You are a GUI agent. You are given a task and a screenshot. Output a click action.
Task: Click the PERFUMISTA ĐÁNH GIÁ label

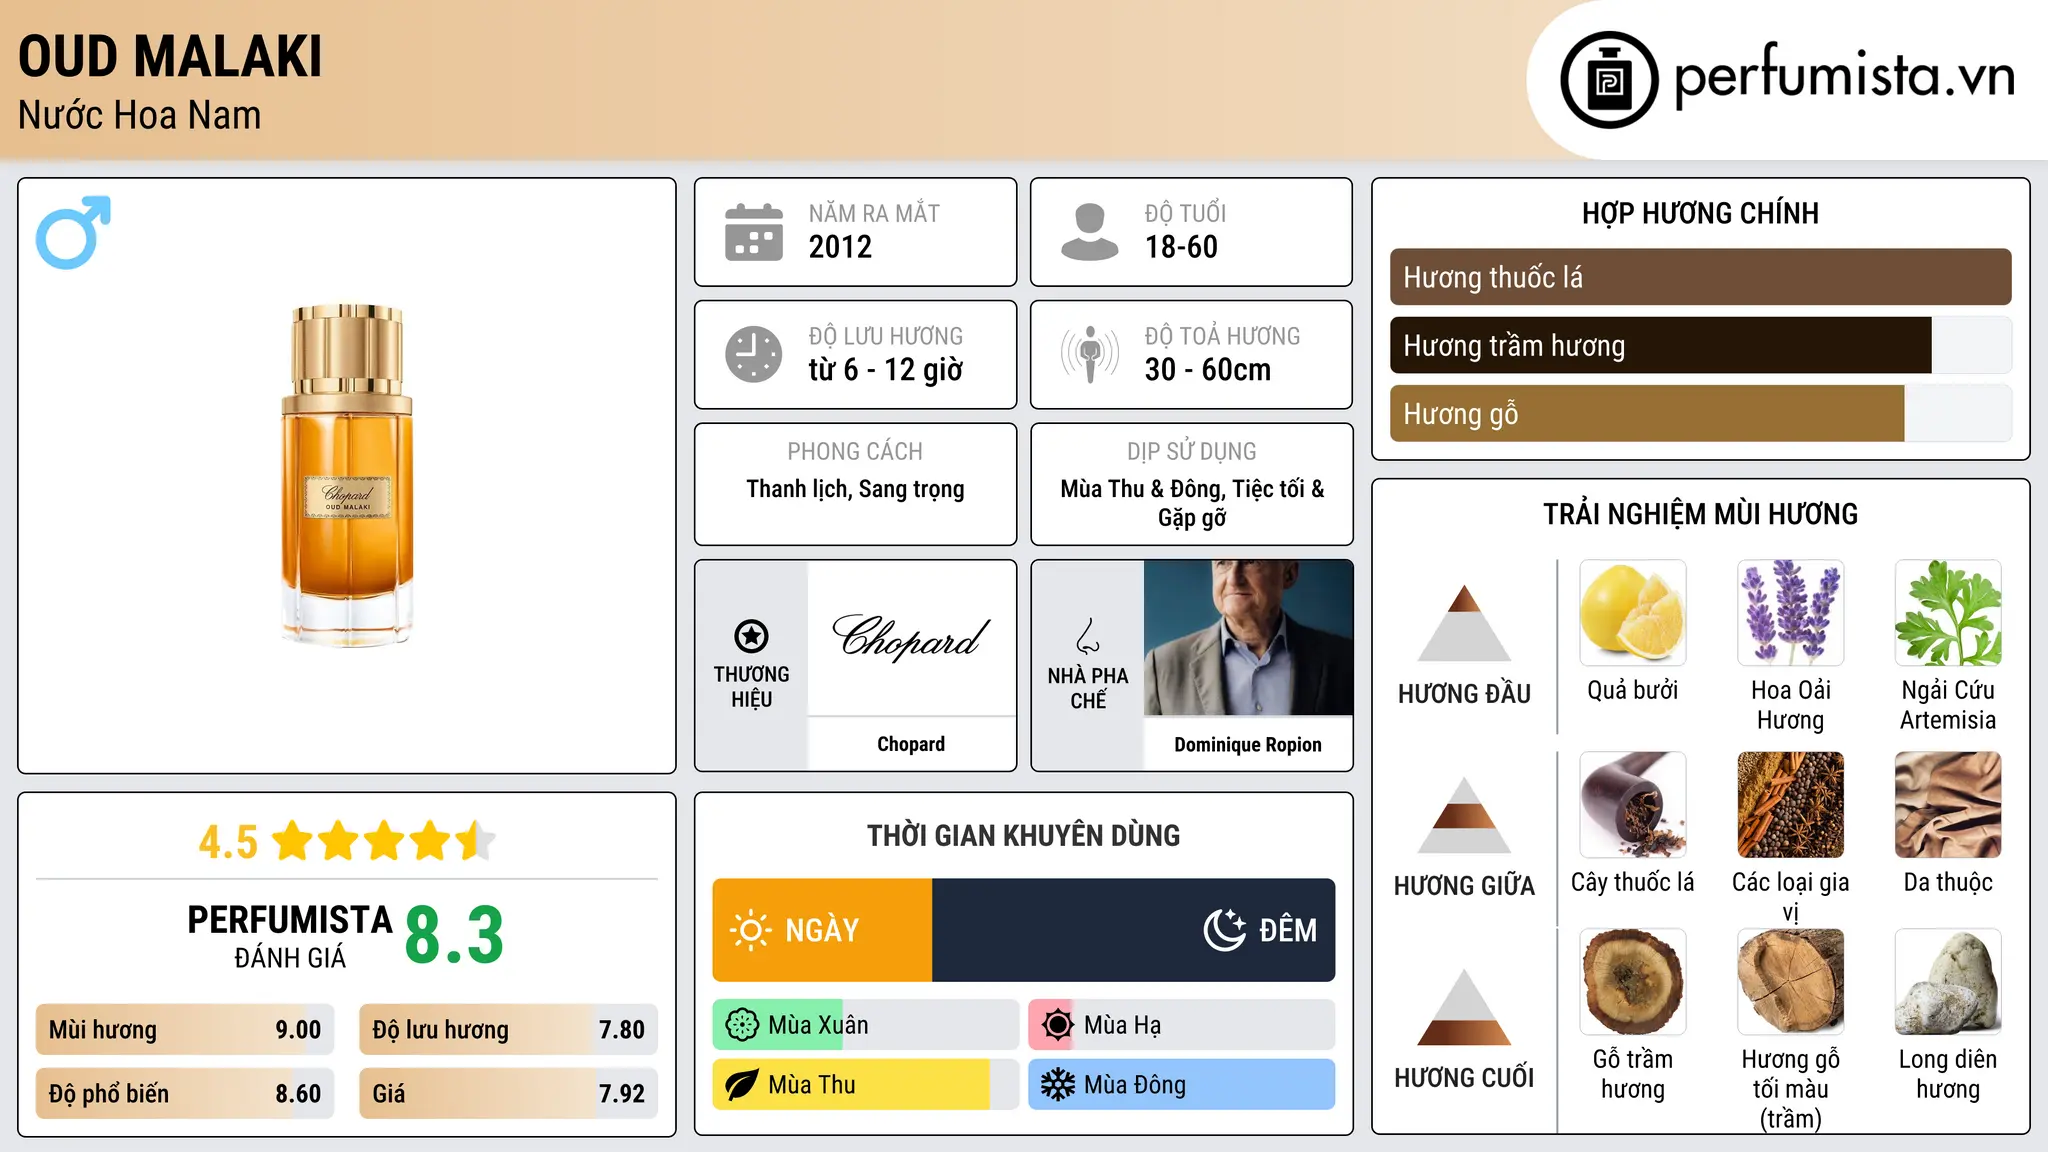[290, 936]
